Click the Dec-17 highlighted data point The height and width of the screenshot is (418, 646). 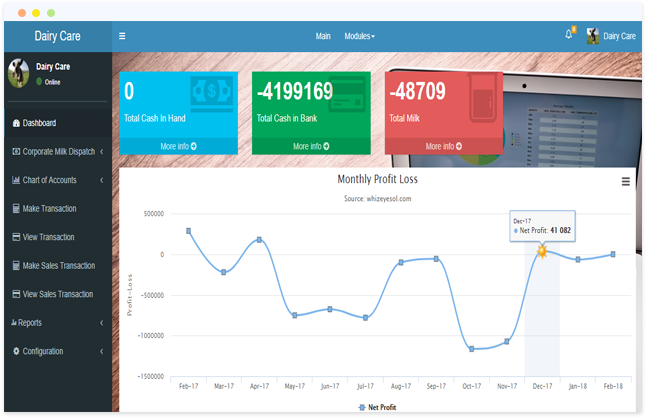[542, 251]
